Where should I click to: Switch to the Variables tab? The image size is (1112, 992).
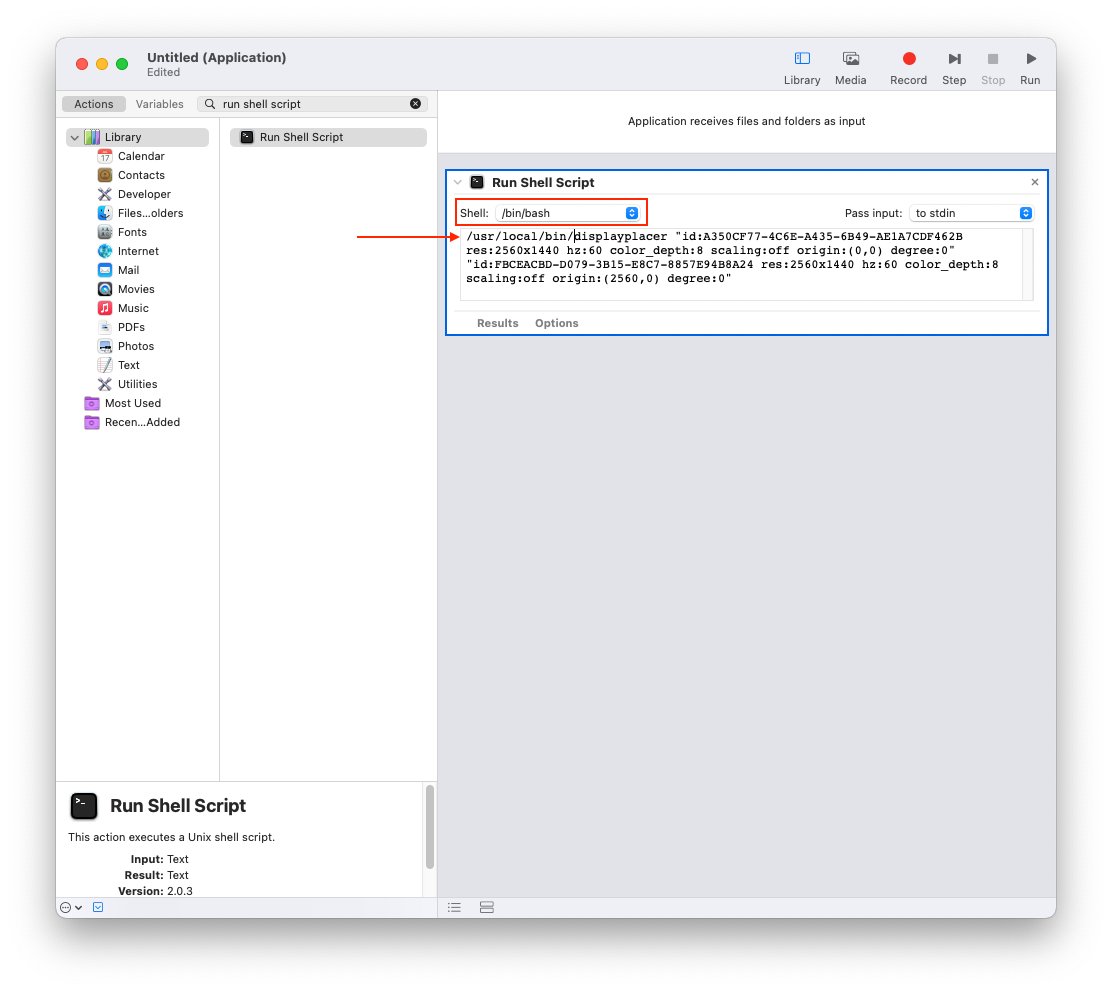[160, 104]
